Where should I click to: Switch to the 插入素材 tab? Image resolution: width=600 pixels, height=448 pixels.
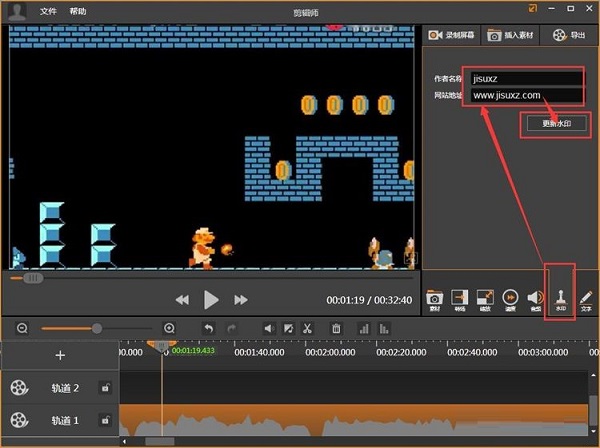(x=510, y=35)
